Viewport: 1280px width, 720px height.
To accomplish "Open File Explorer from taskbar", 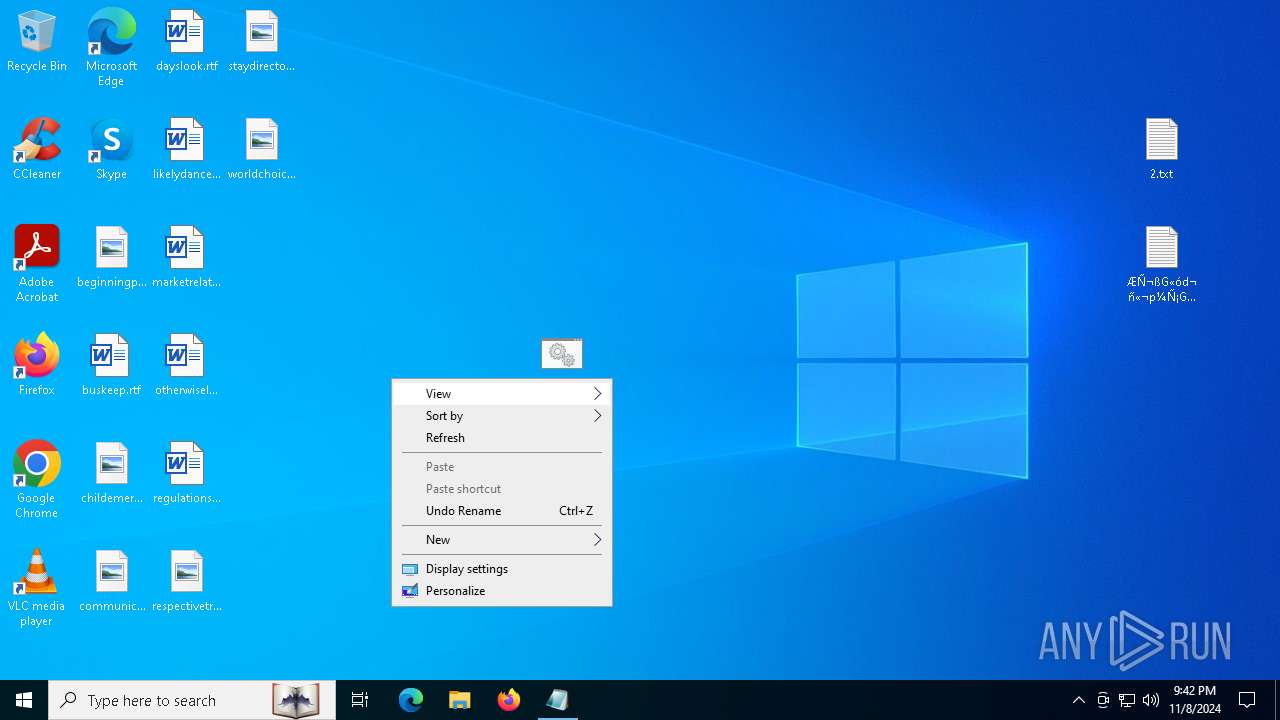I will [x=460, y=700].
